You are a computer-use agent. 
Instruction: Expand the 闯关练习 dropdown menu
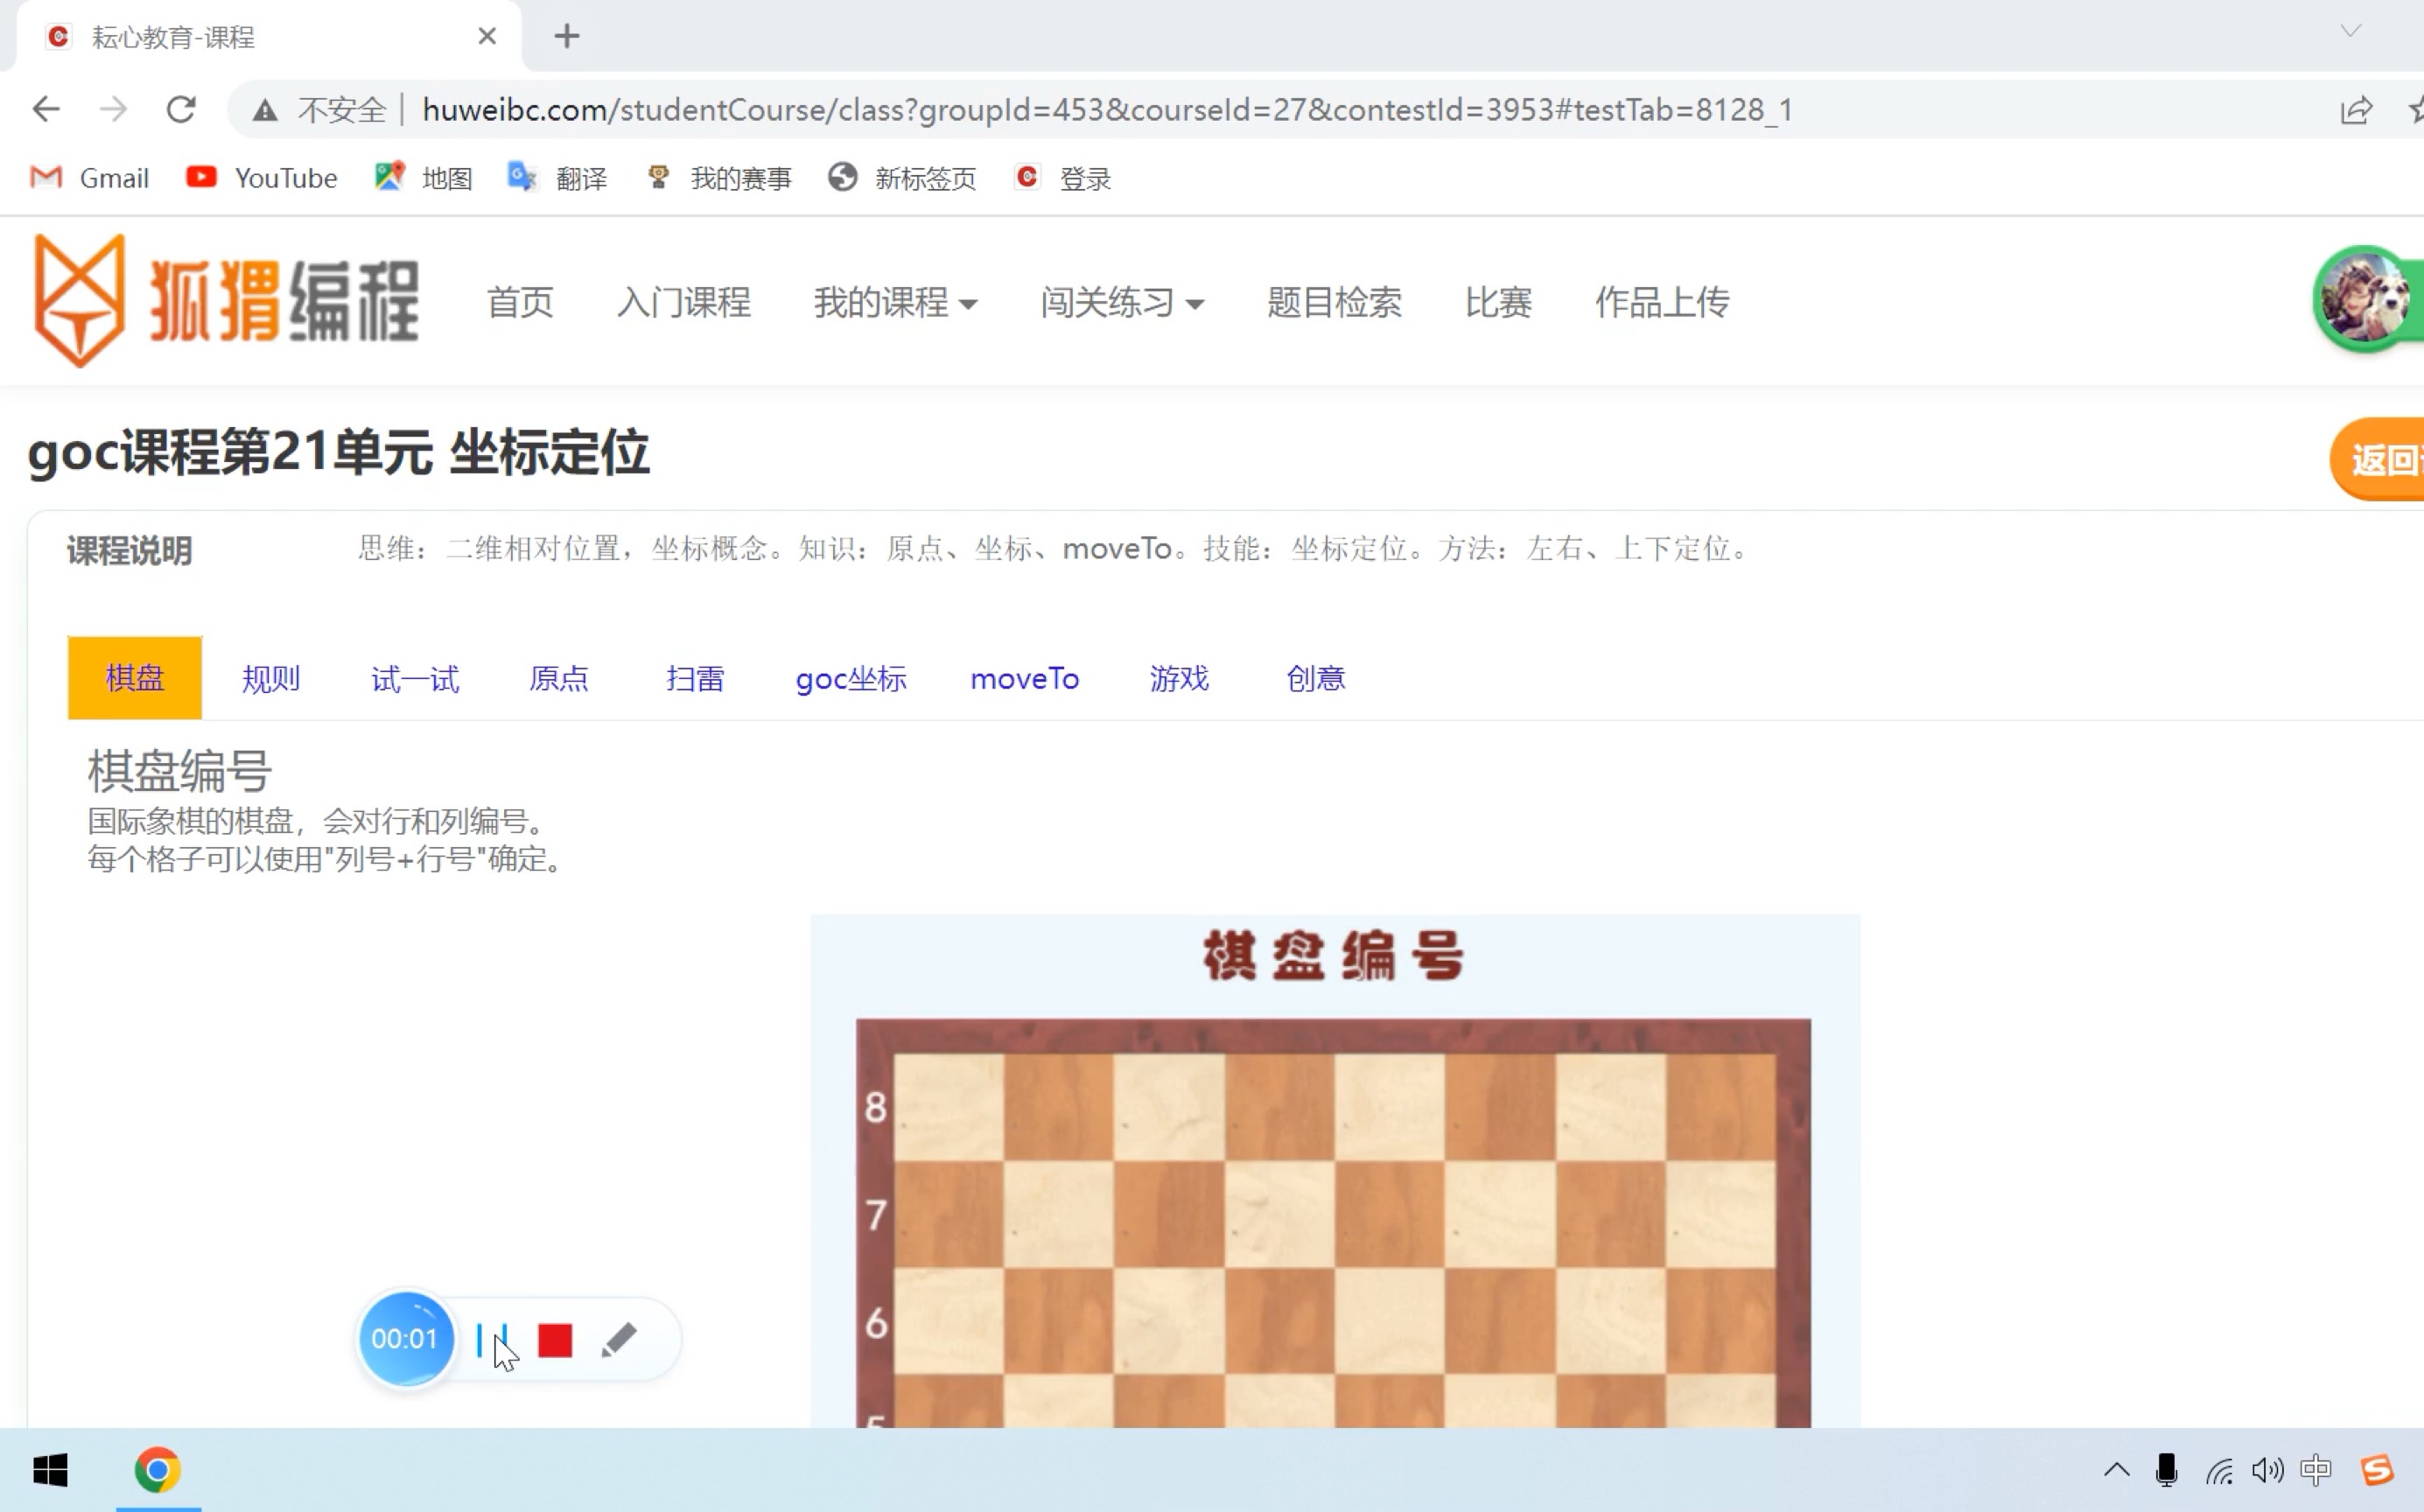coord(1122,301)
